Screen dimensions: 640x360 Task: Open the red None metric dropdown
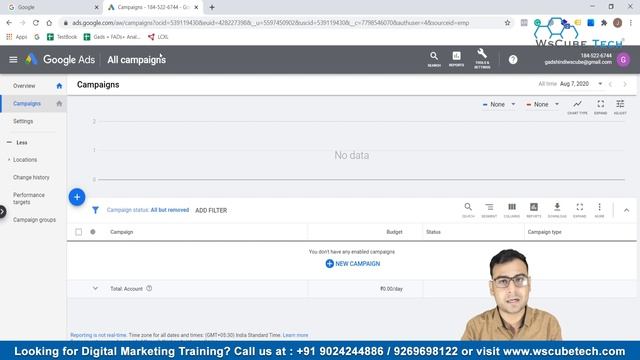click(x=542, y=104)
